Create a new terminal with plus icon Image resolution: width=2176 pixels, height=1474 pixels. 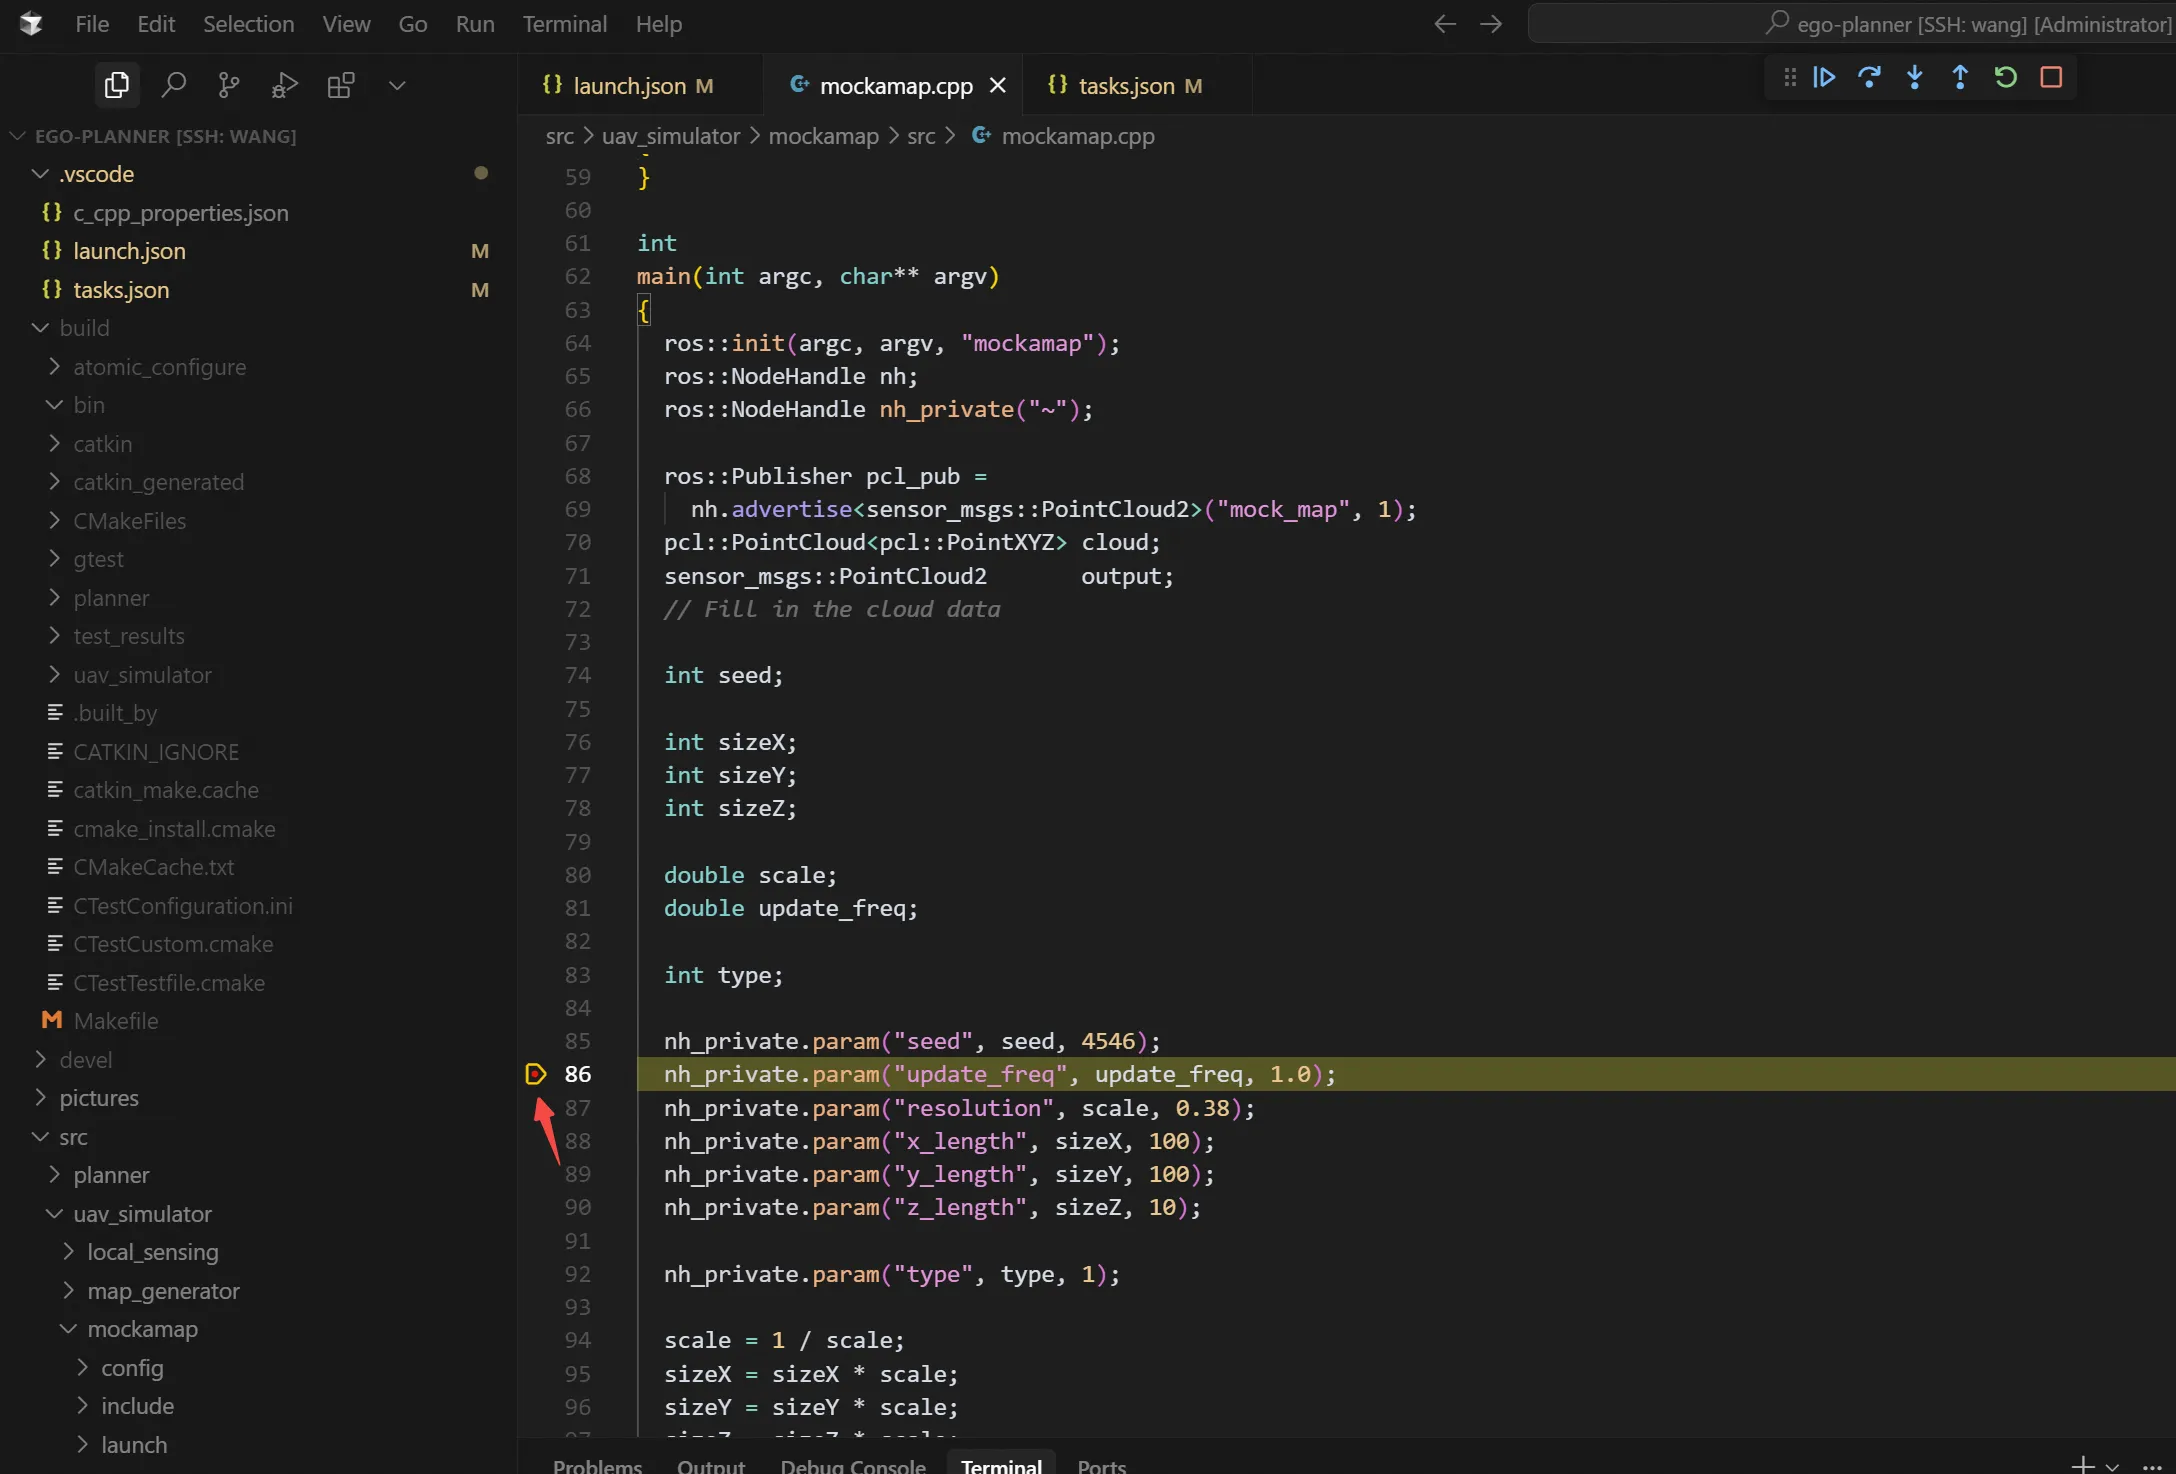[2083, 1465]
